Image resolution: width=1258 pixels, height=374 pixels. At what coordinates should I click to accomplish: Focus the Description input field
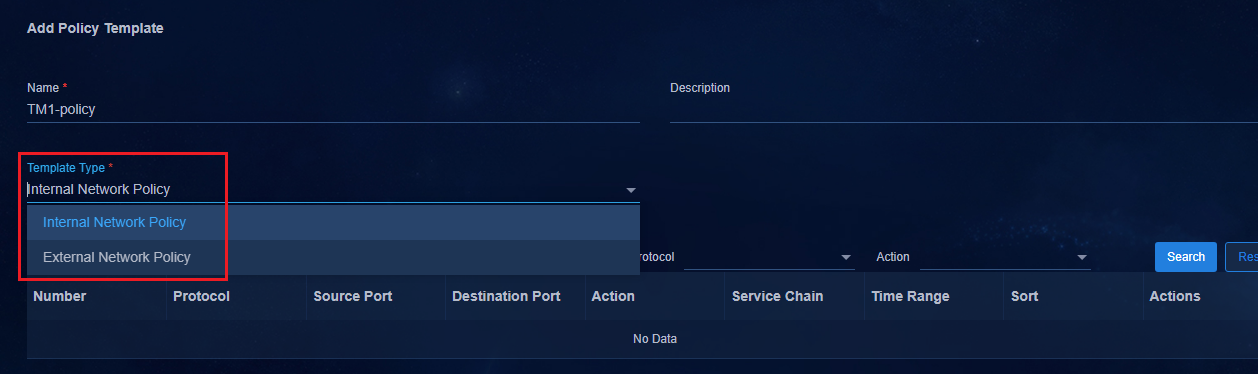click(963, 109)
